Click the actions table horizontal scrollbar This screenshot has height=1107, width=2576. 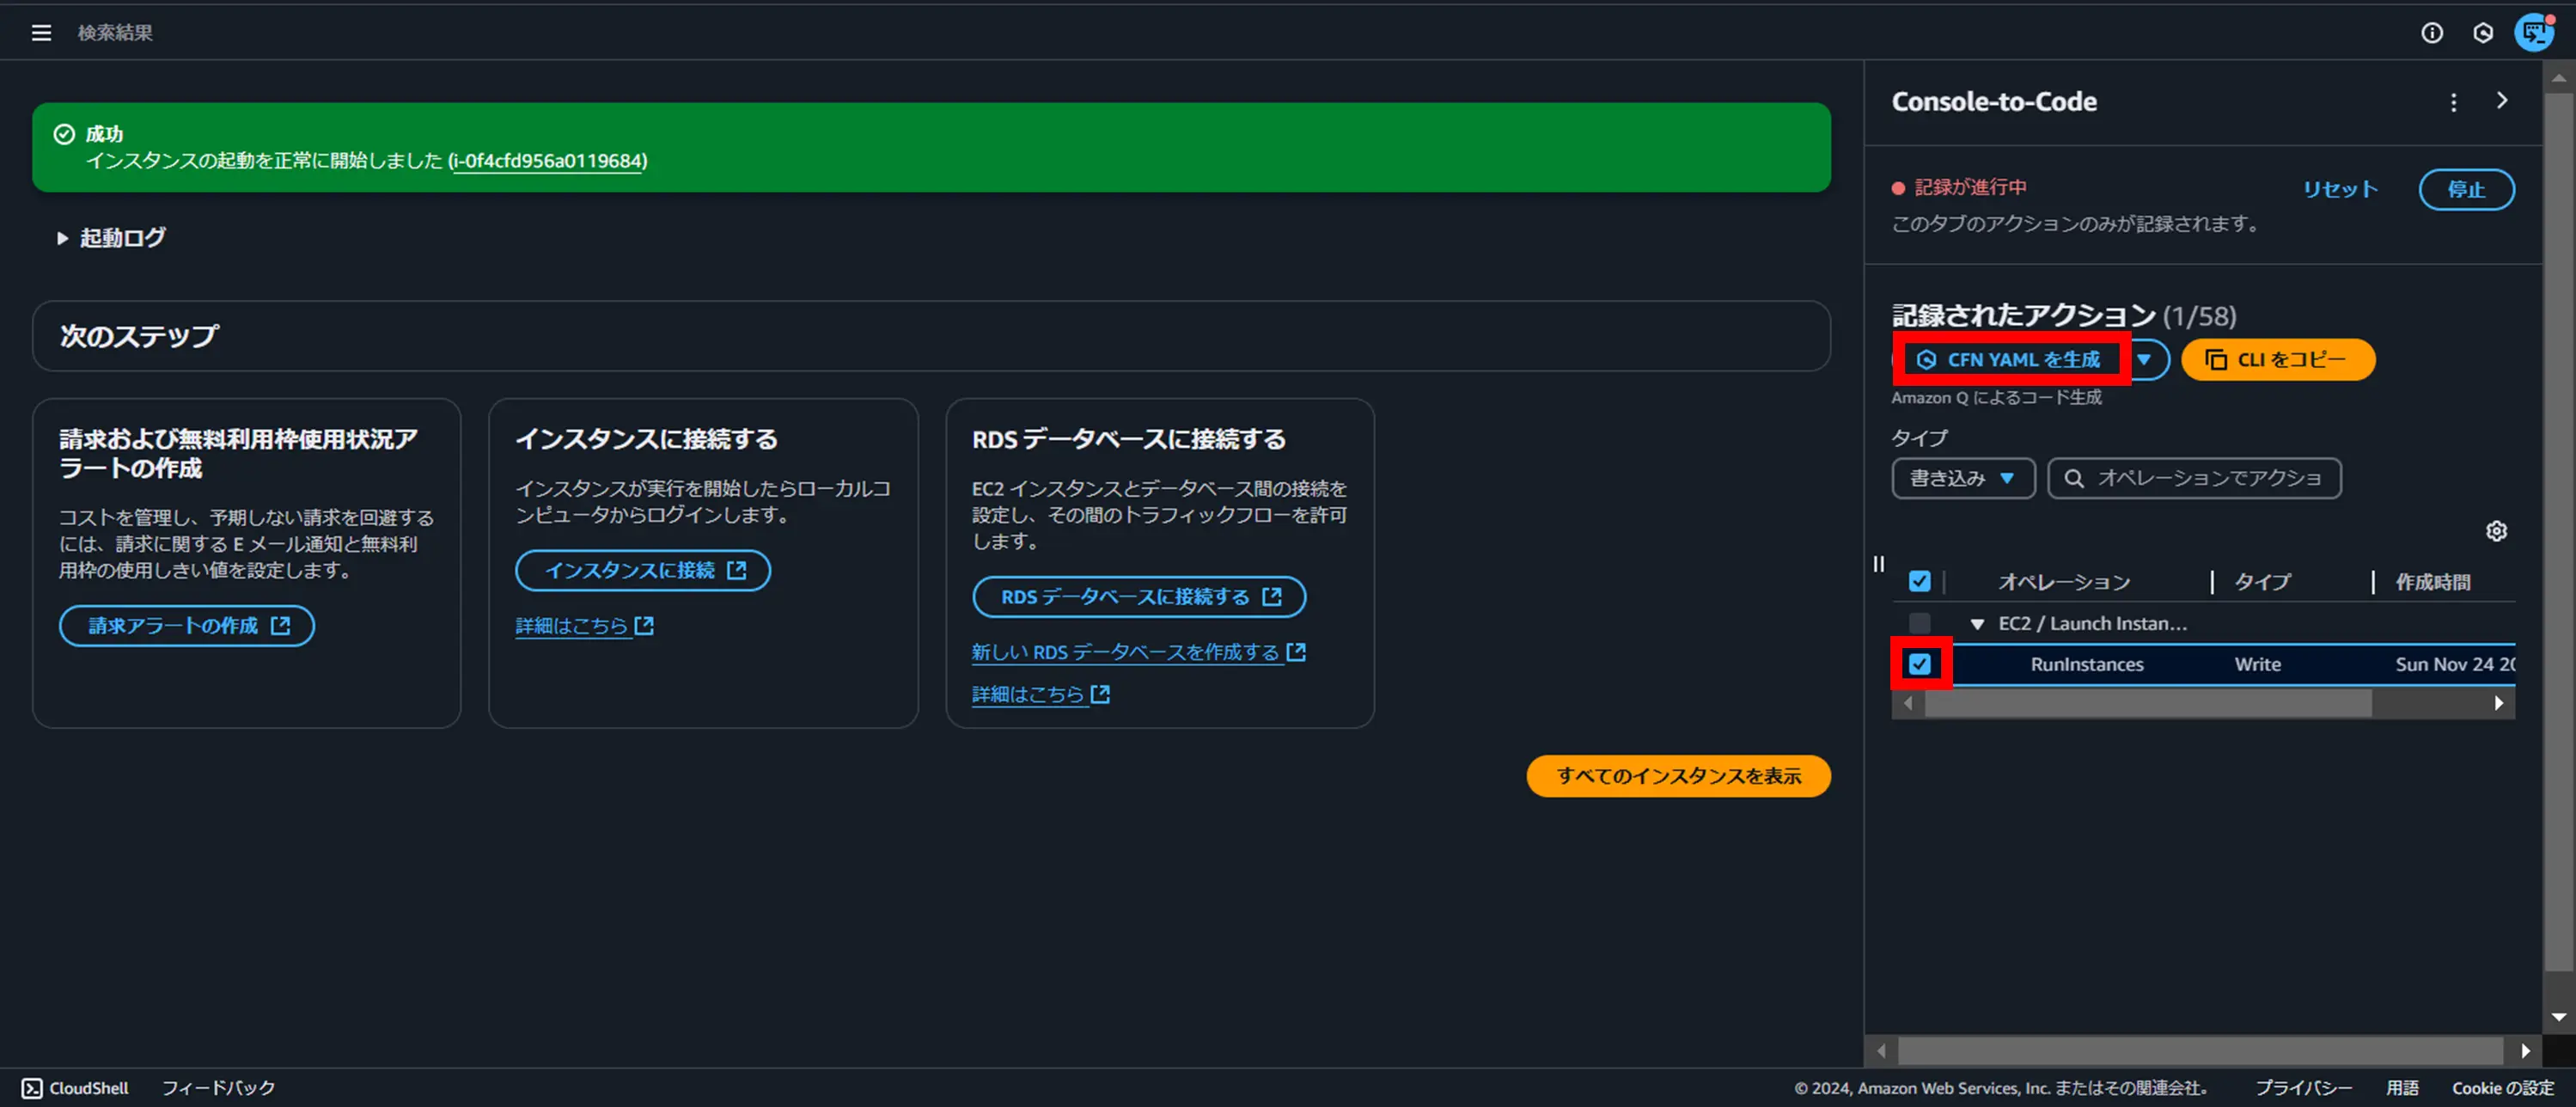pos(2147,704)
